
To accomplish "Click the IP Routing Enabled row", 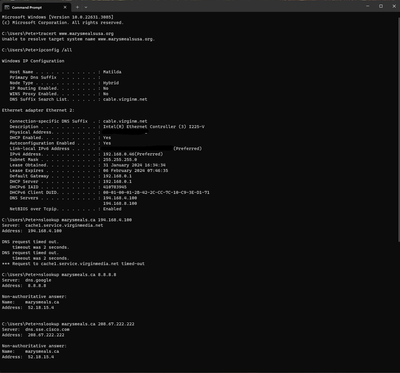I will coord(59,88).
